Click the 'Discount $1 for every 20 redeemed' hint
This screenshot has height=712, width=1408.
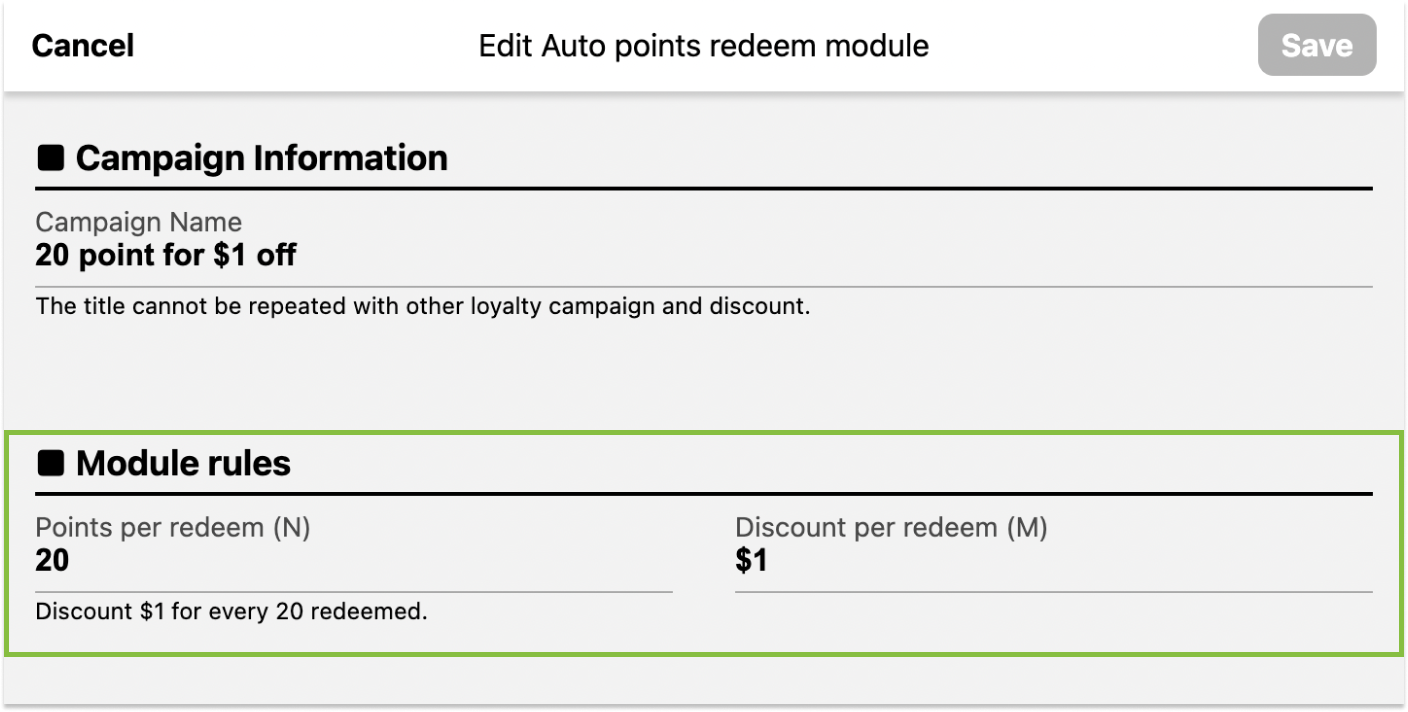click(231, 611)
